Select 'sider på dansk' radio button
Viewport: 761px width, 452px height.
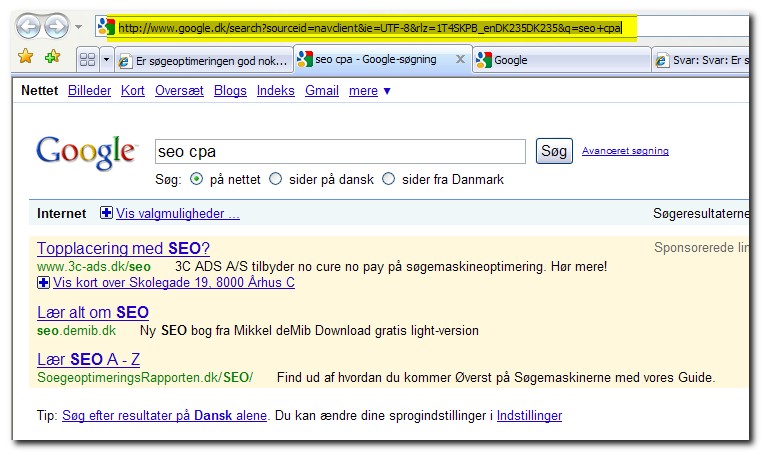pos(275,179)
